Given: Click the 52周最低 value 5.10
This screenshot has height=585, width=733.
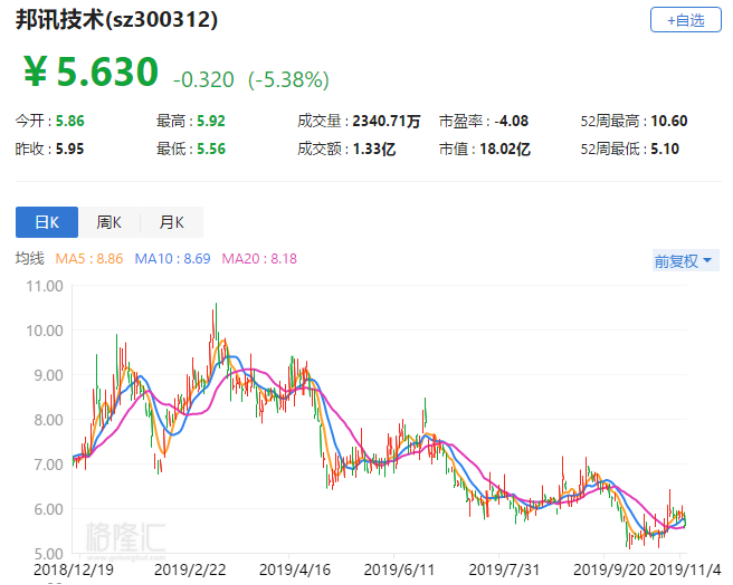Looking at the screenshot, I should [665, 149].
